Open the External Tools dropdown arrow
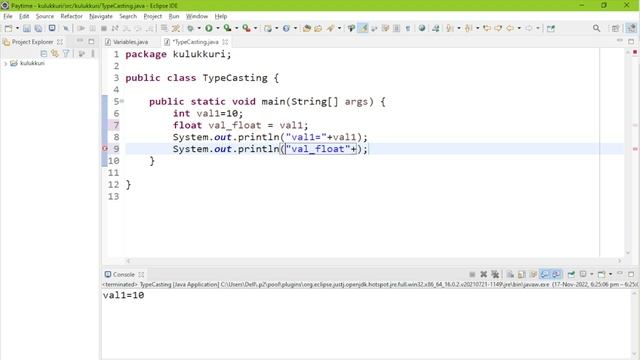Screen dimensions: 640x360 click(256, 28)
